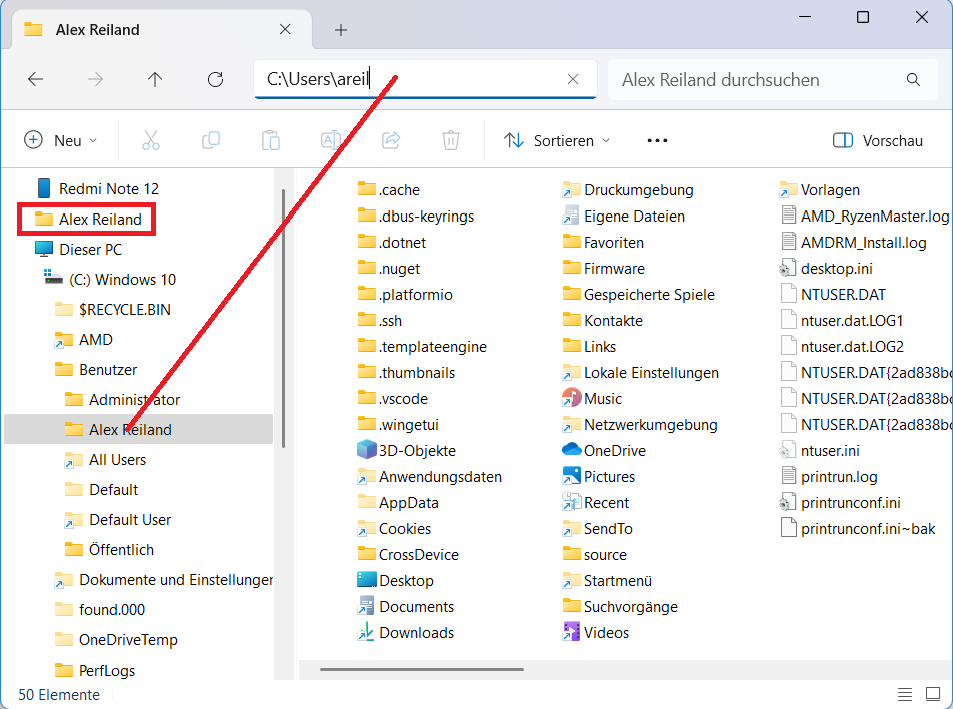Select the Downloads folder icon

pyautogui.click(x=366, y=632)
